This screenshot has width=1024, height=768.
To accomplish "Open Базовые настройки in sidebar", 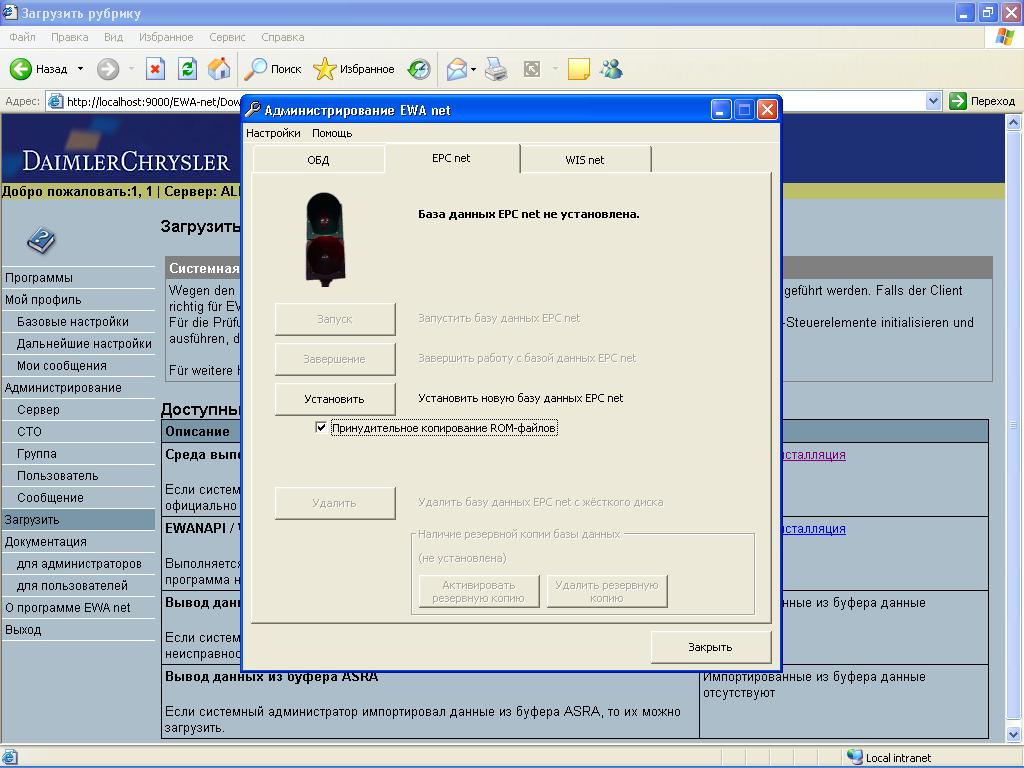I will (x=72, y=322).
